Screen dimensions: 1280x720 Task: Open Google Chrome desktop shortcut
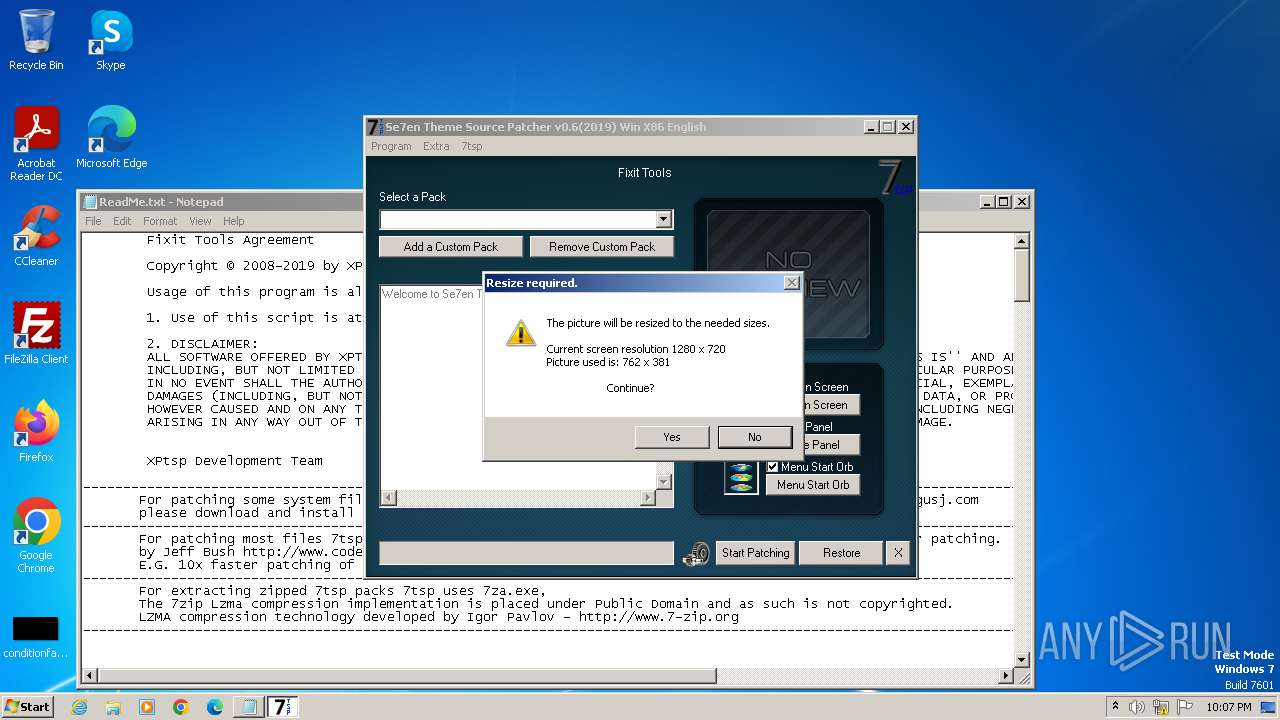coord(36,537)
